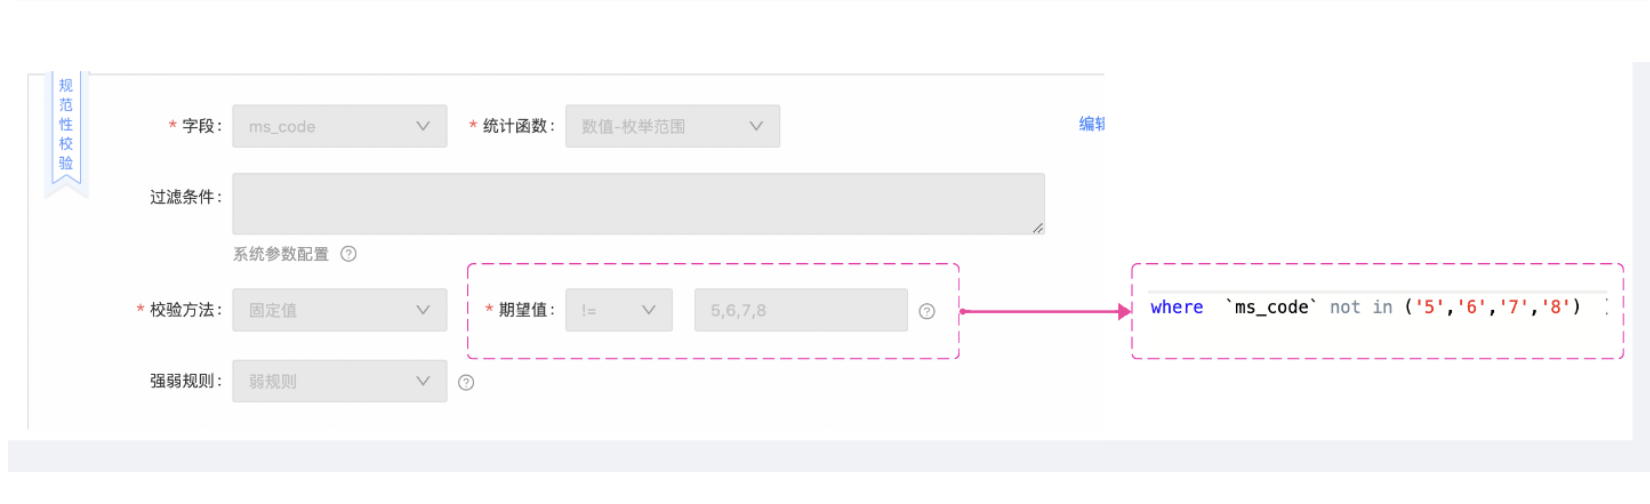
Task: Click help icon beside 期望值 input
Action: tap(927, 311)
